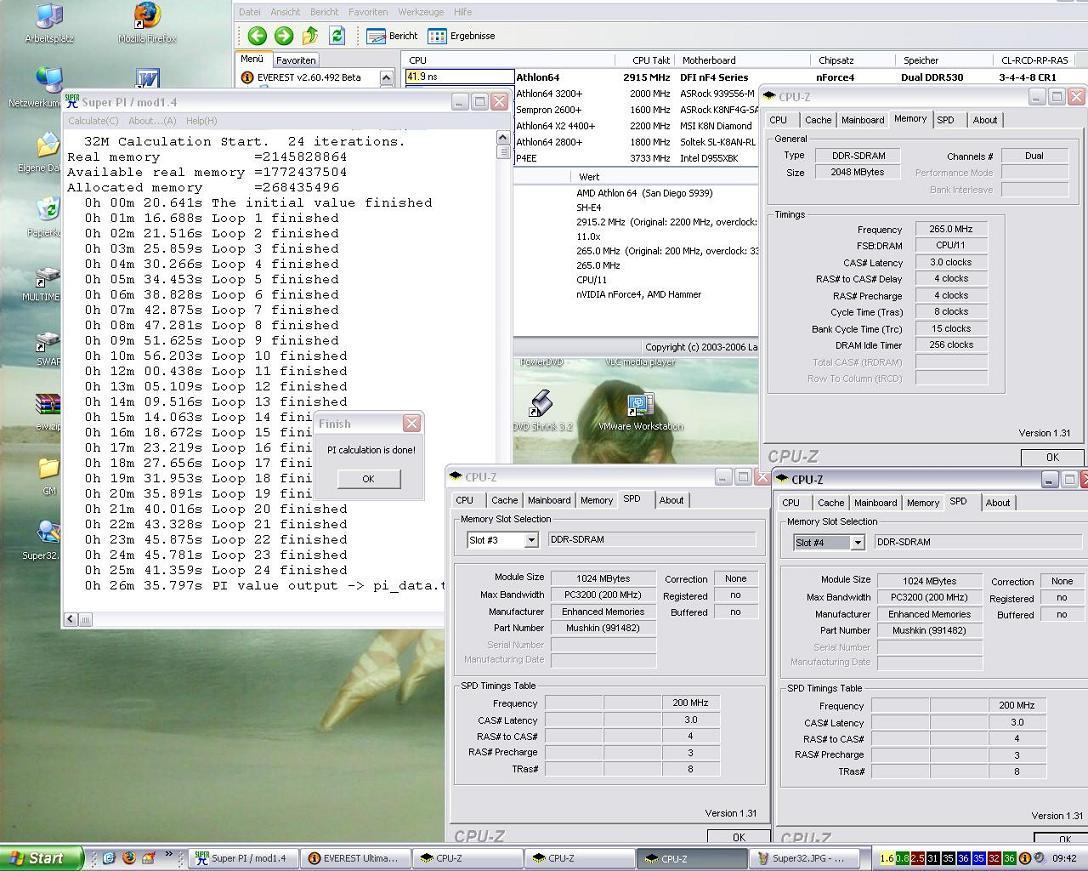Select DVD Shrink 3.2 desktop icon
The height and width of the screenshot is (871, 1088).
coord(542,411)
